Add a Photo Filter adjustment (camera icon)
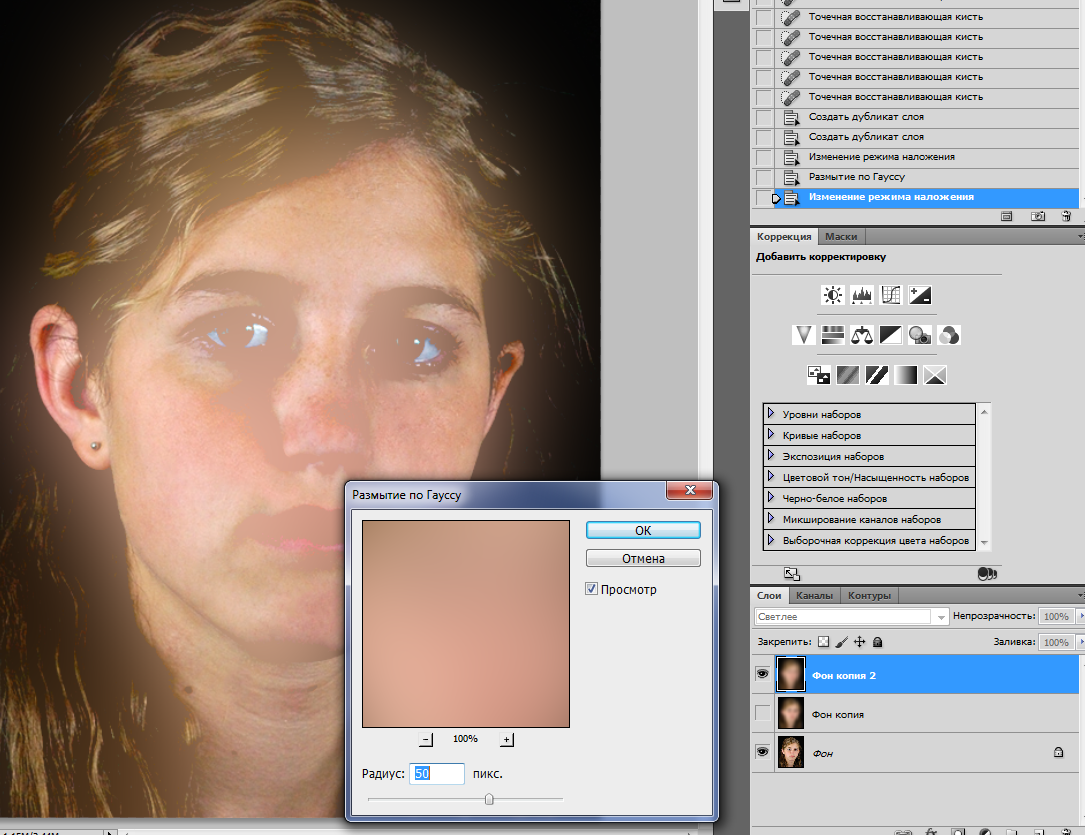This screenshot has height=835, width=1085. point(920,336)
